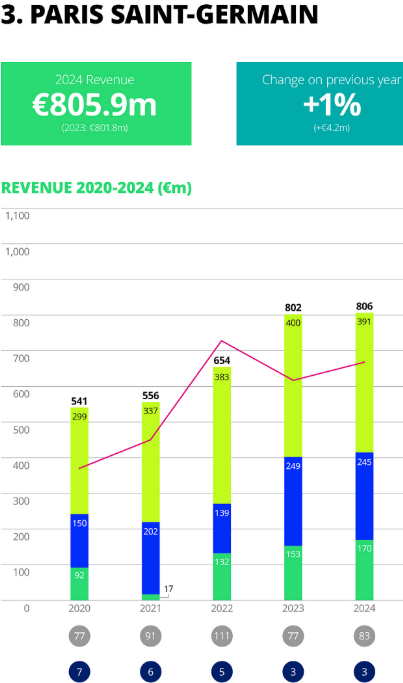Select the green 170 segment of the 2024 bar
Image resolution: width=403 pixels, height=683 pixels.
click(364, 570)
